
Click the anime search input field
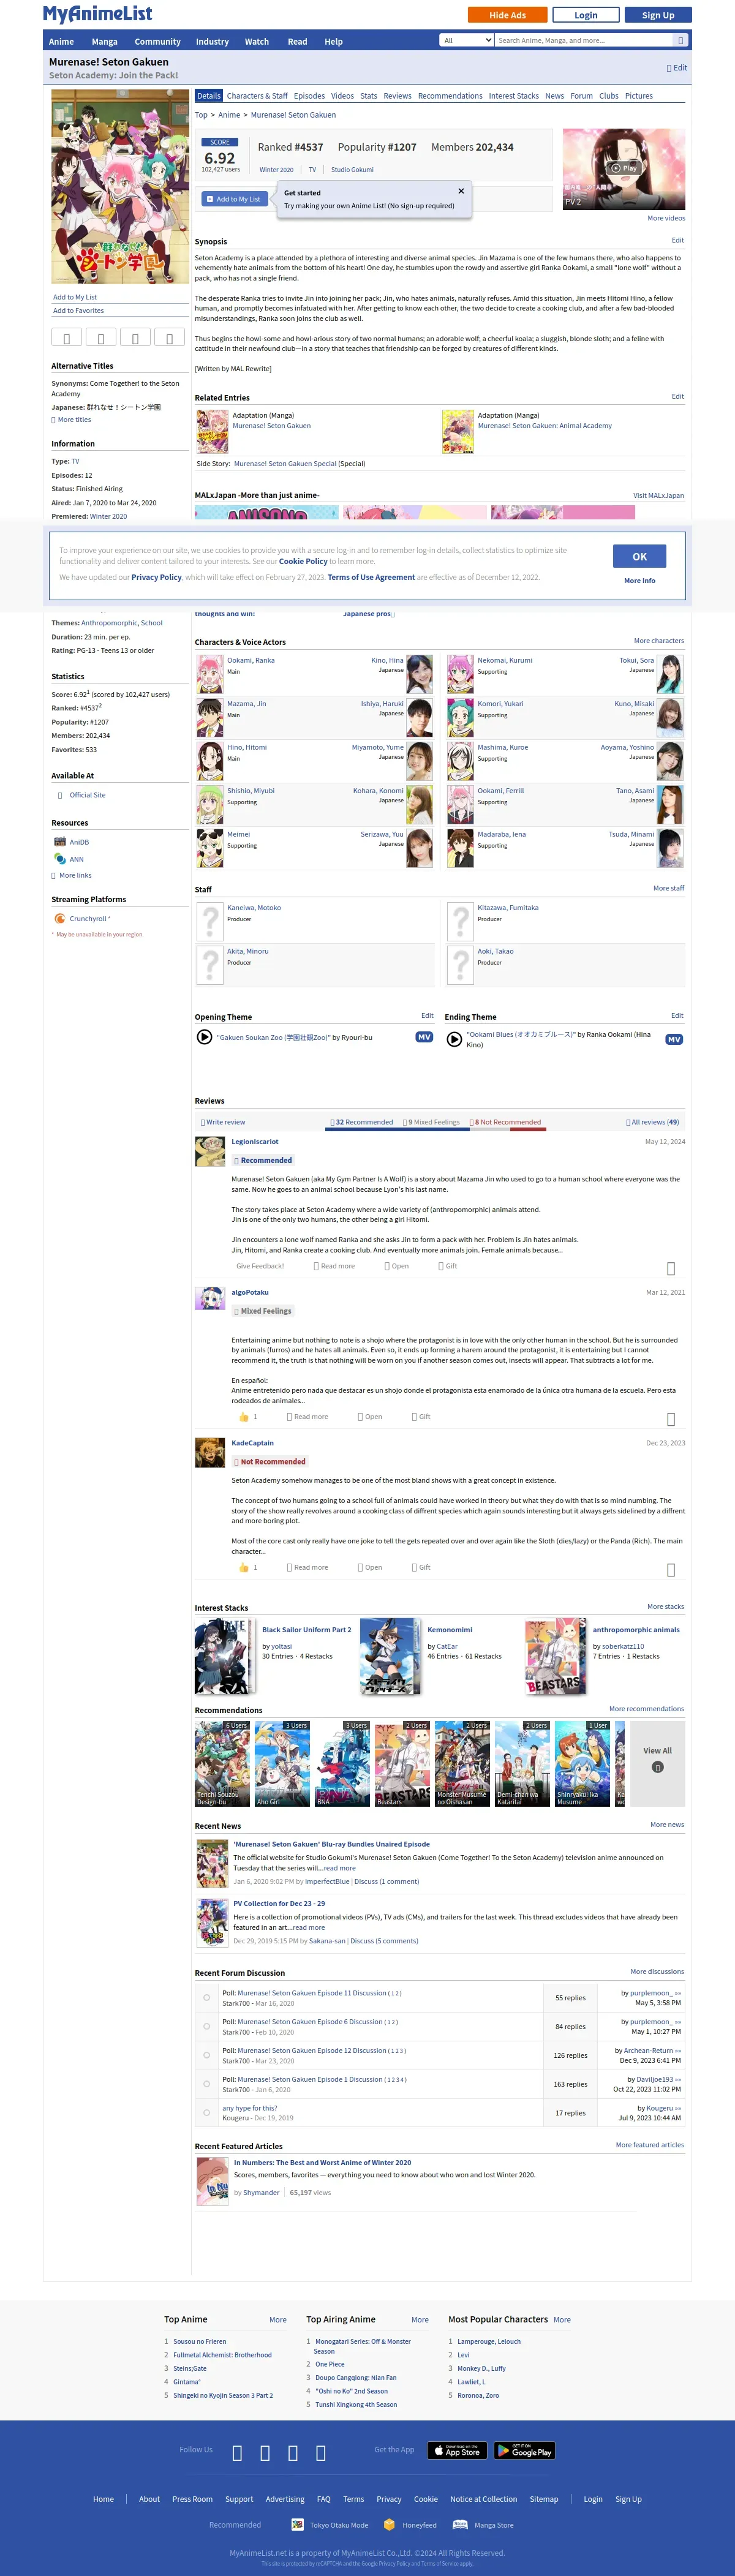[x=583, y=41]
